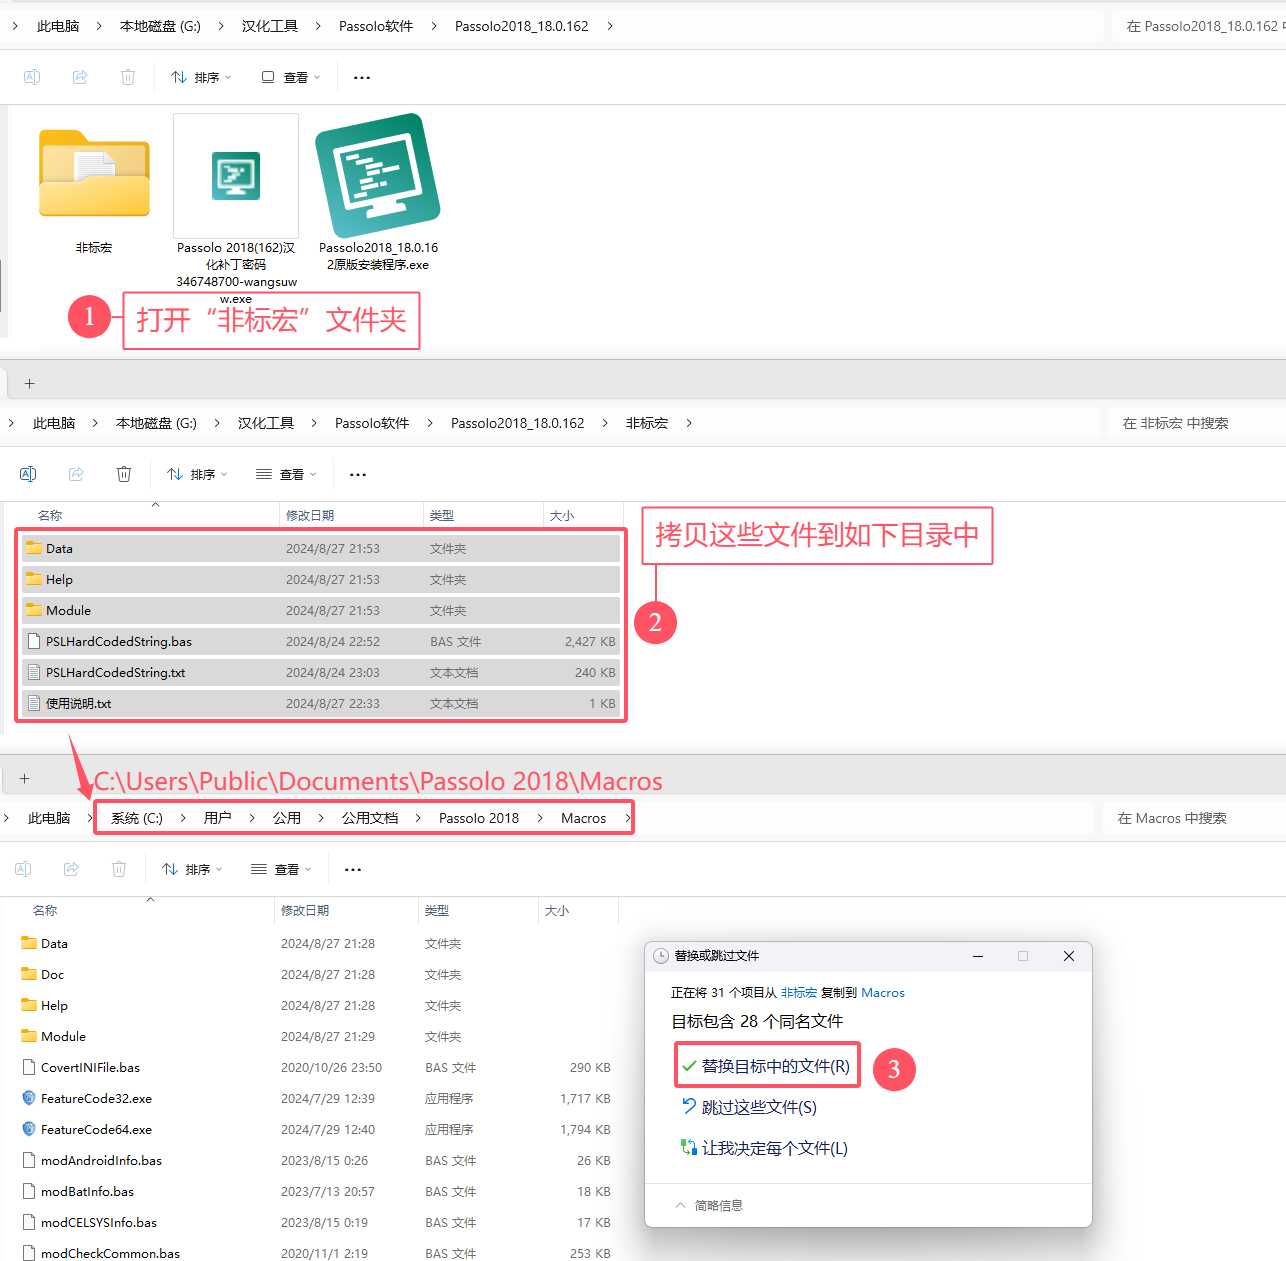This screenshot has width=1286, height=1261.
Task: Add a new tab in the Macros window
Action: click(25, 778)
